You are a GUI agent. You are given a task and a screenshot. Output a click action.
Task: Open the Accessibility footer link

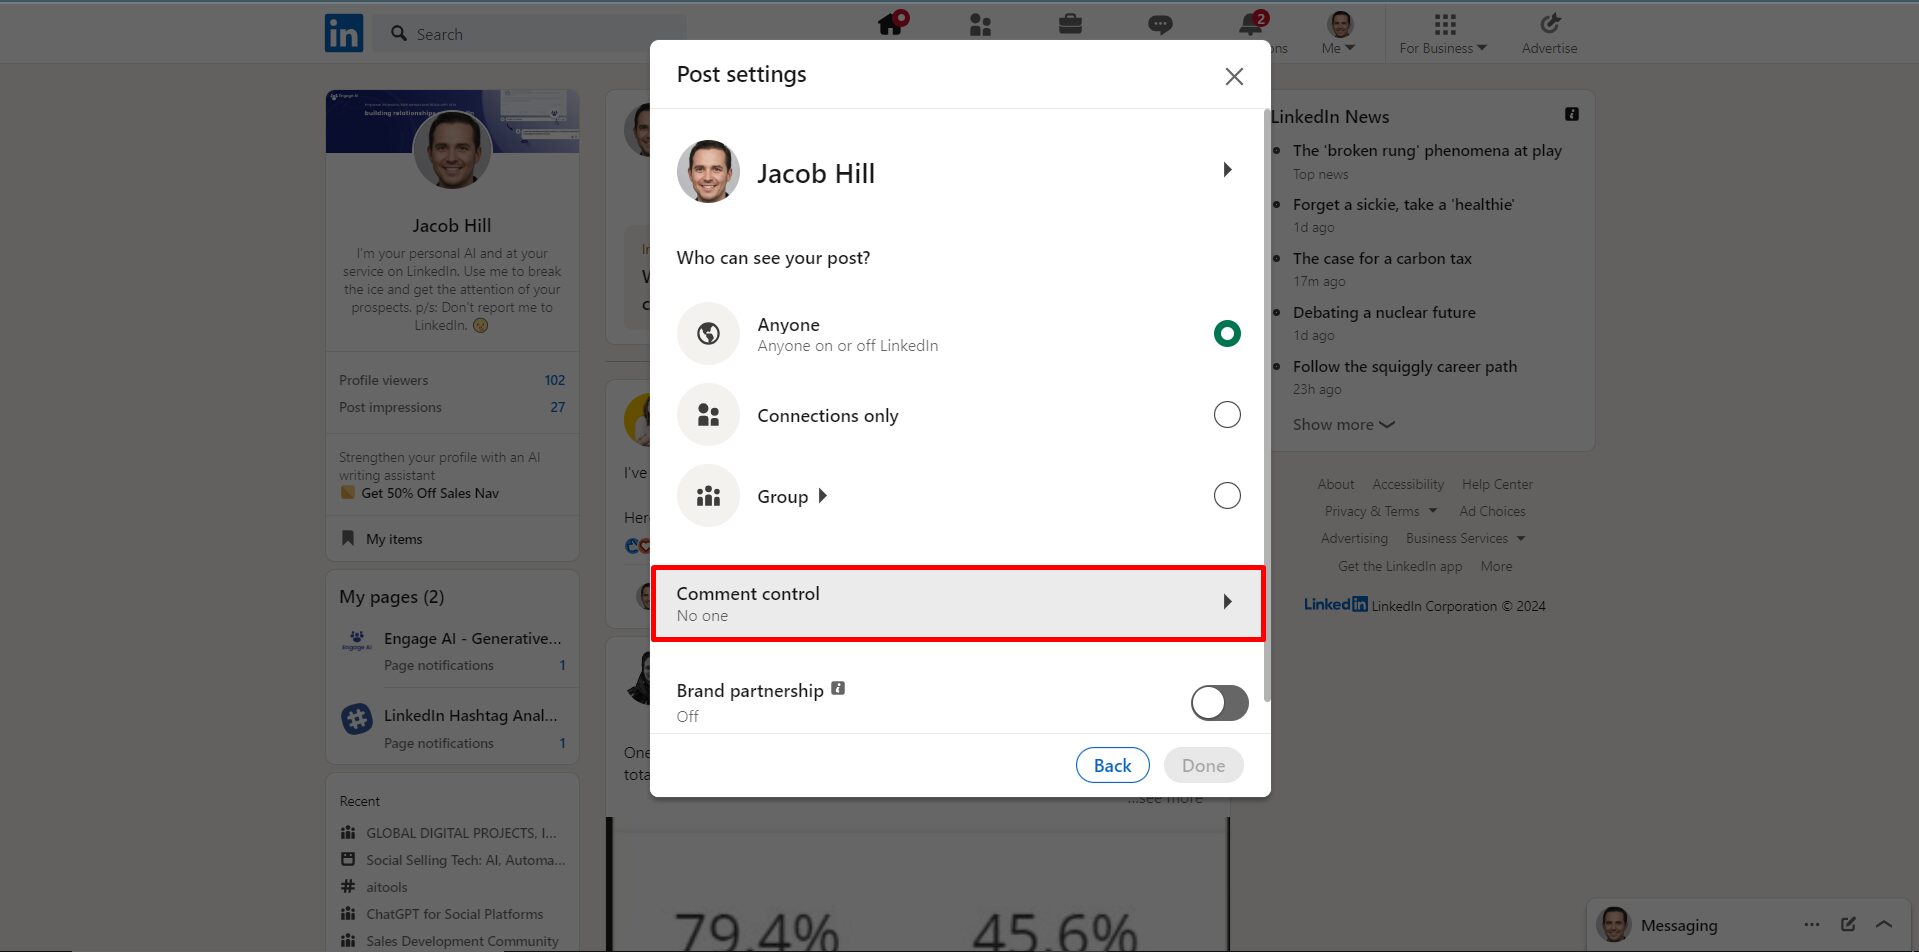[1408, 484]
